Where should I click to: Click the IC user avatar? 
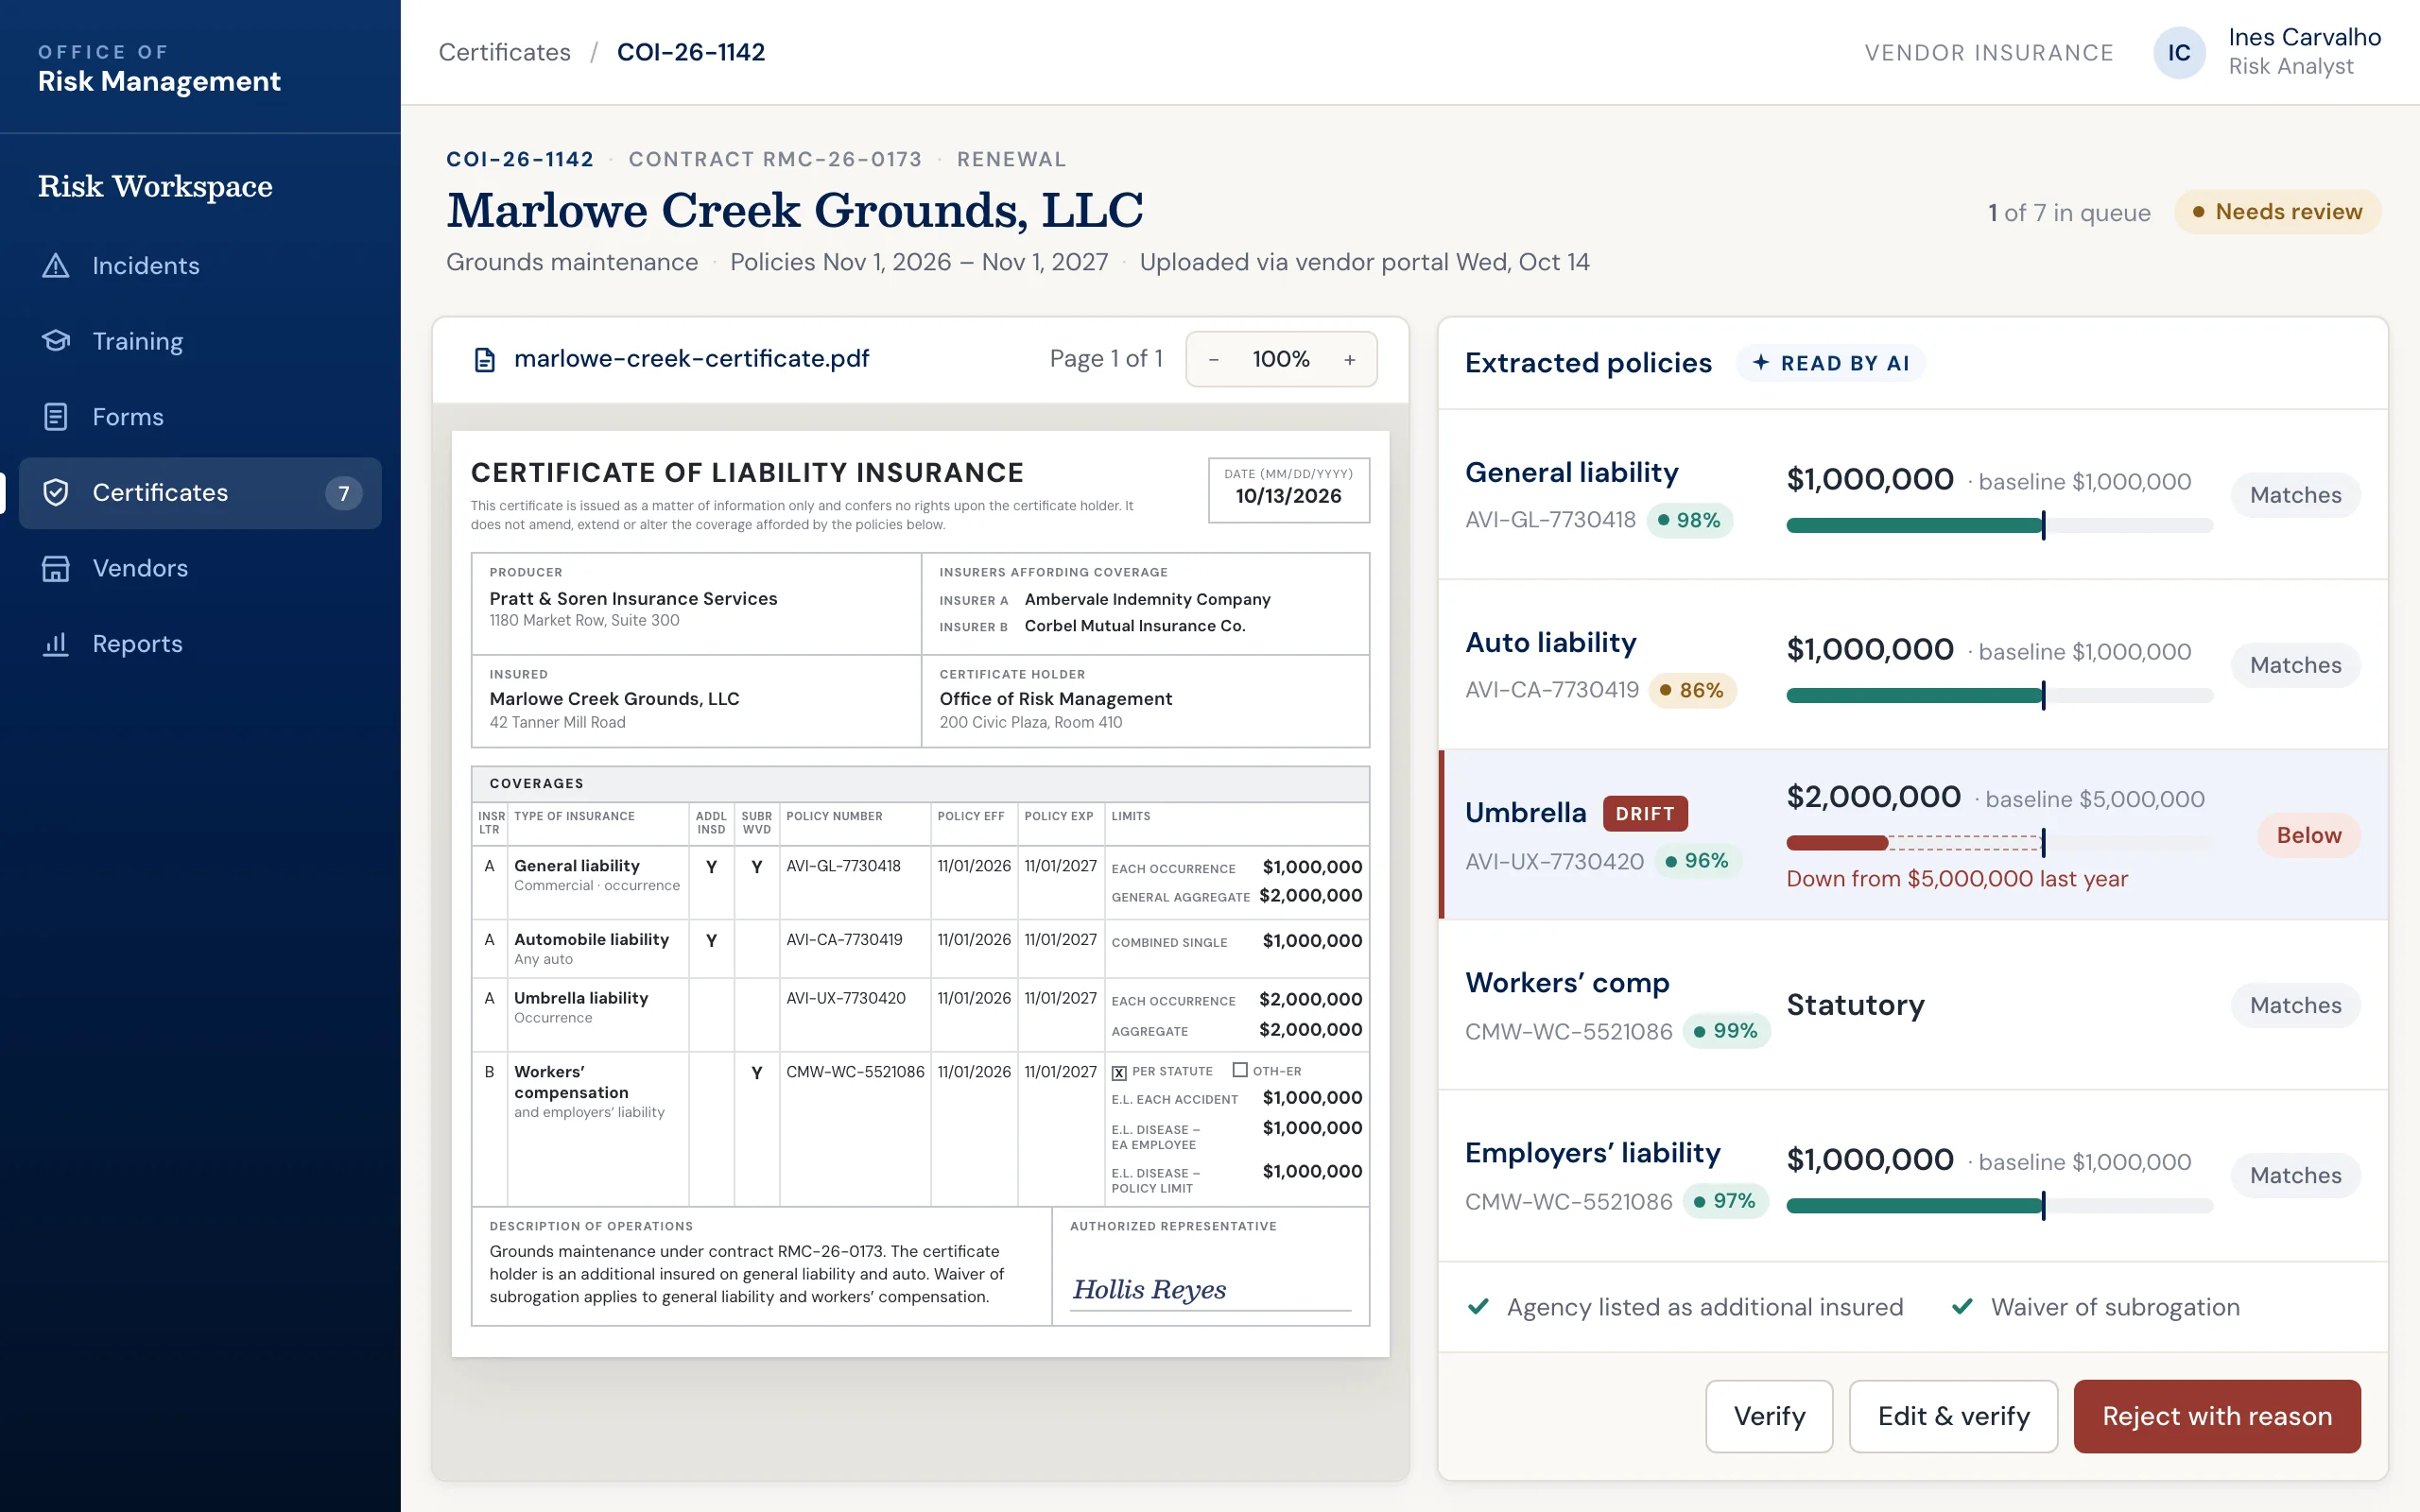click(2179, 53)
